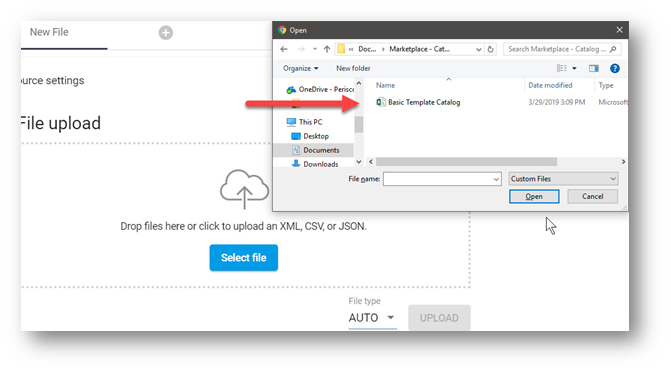Click the New folder toolbar button
The image size is (671, 373).
coord(353,68)
